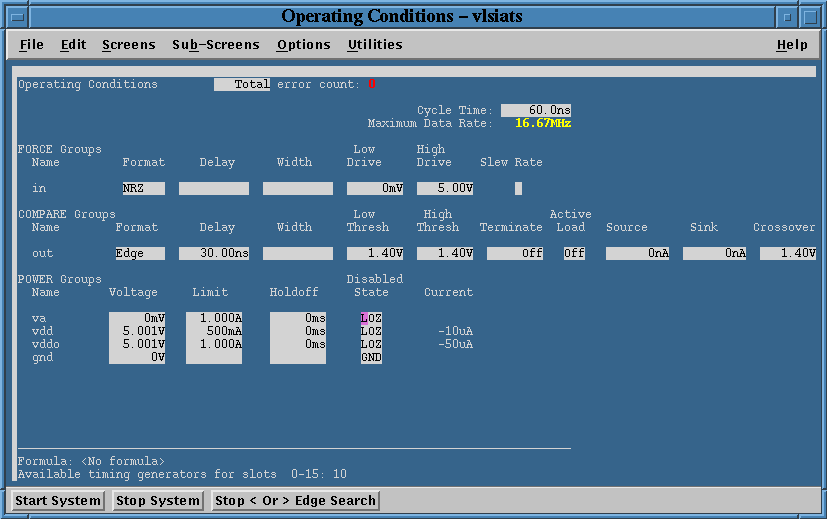827x519 pixels.
Task: Click the empty Delay field for in
Action: point(214,188)
